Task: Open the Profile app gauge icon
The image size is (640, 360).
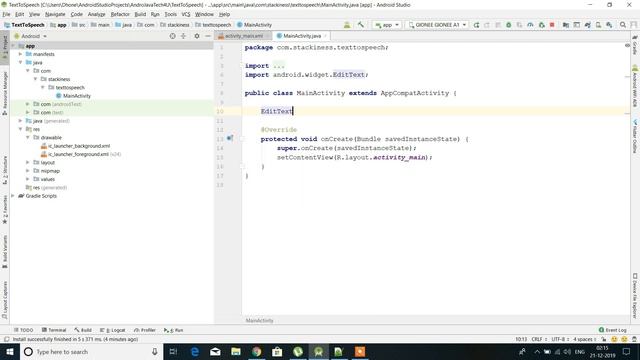Action: click(x=530, y=25)
